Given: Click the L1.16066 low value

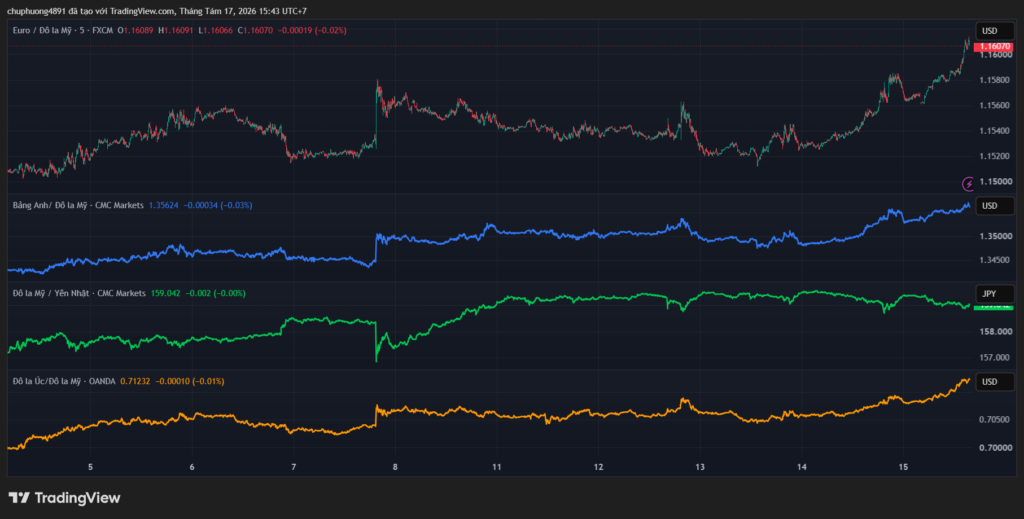Looking at the screenshot, I should tap(217, 30).
